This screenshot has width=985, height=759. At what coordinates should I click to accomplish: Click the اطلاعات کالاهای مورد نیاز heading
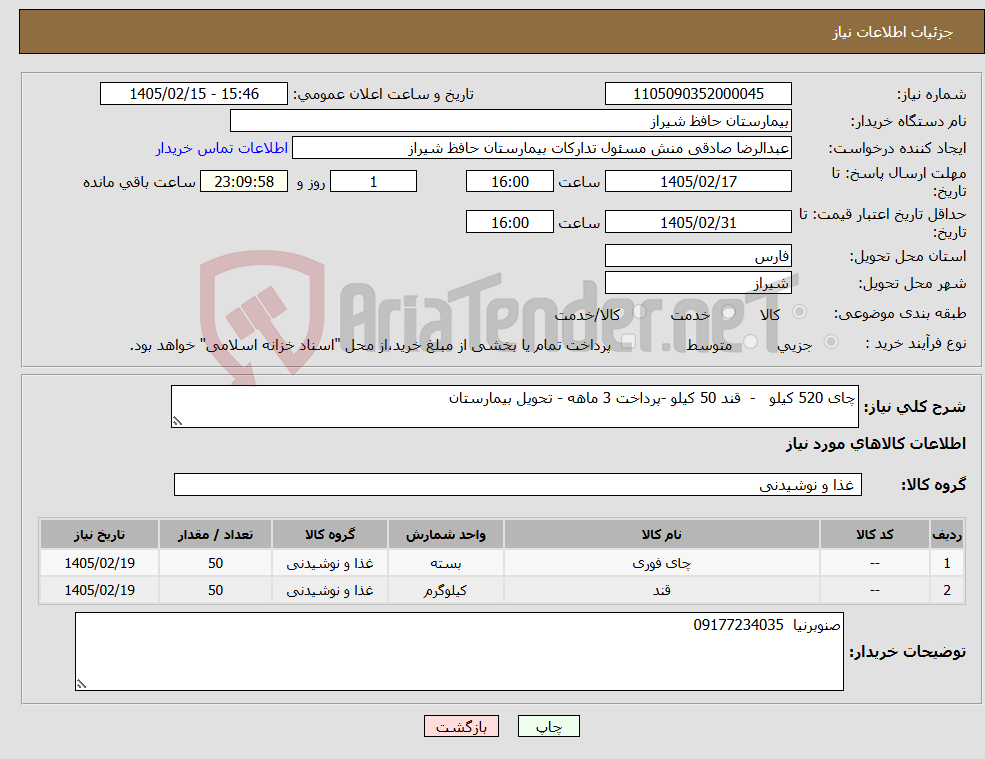point(875,444)
